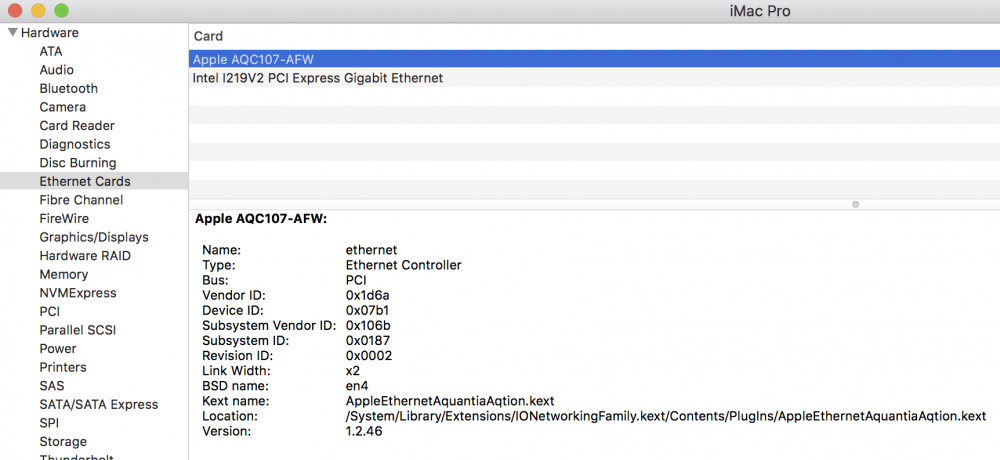This screenshot has width=1000, height=460.
Task: Click the Link Width value x2
Action: (x=353, y=371)
